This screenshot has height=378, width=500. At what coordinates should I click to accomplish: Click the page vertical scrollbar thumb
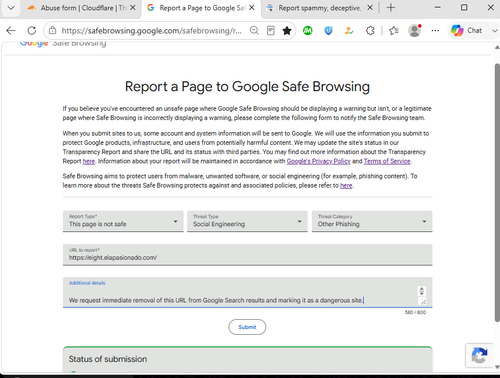pos(497,193)
